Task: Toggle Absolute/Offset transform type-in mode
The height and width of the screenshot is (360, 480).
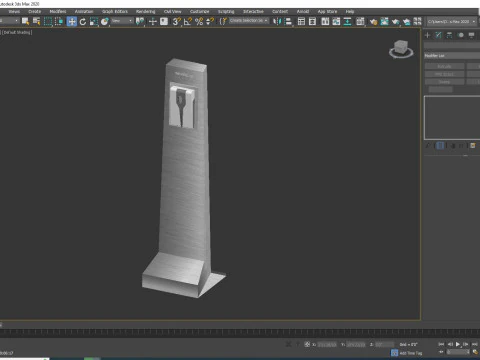Action: click(x=307, y=344)
